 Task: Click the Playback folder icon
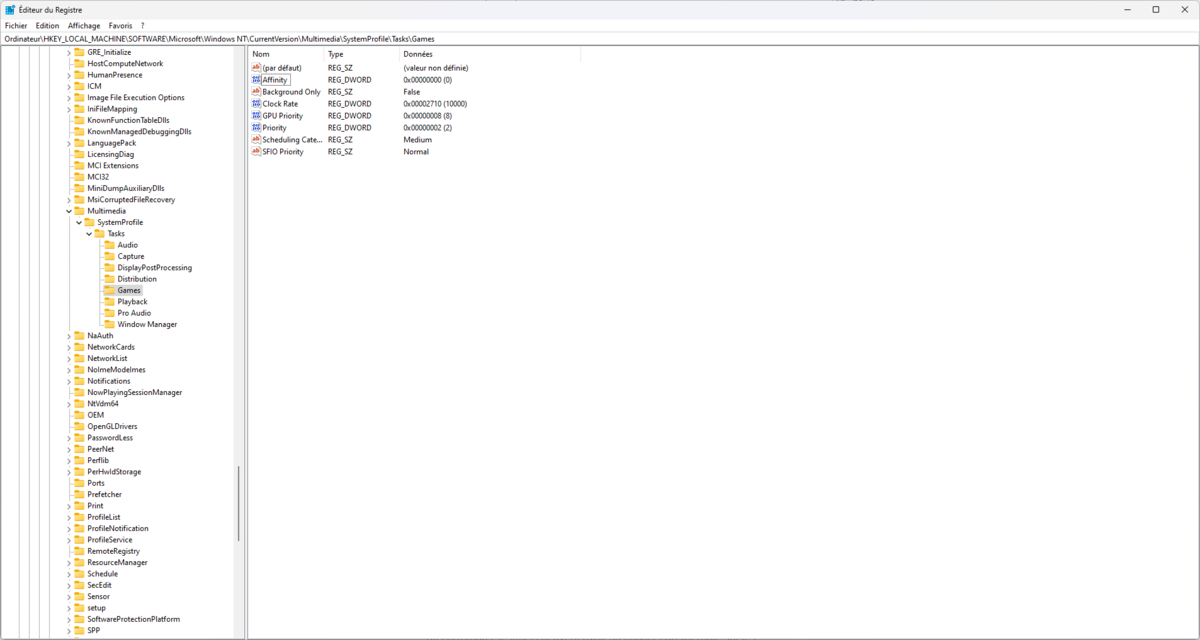pos(109,302)
